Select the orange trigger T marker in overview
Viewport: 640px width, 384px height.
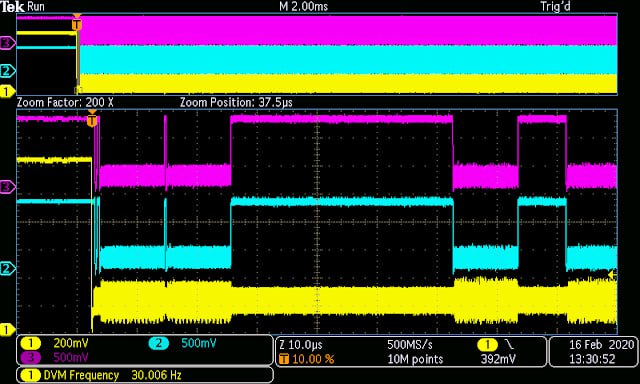click(x=76, y=24)
